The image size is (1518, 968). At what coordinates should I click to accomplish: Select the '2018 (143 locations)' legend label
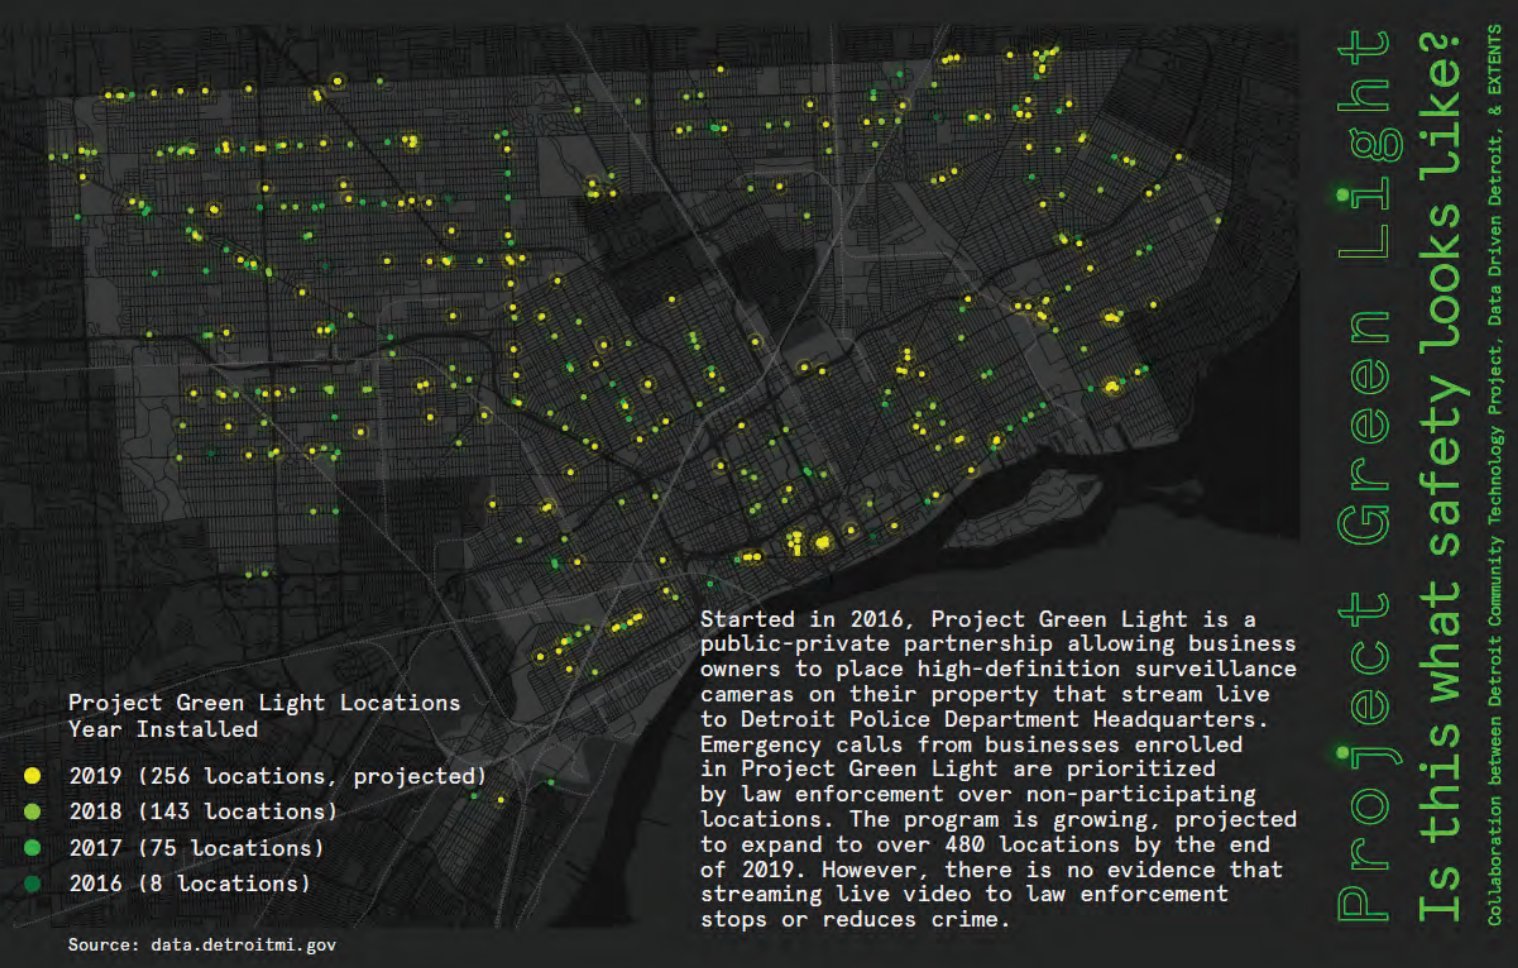(203, 812)
